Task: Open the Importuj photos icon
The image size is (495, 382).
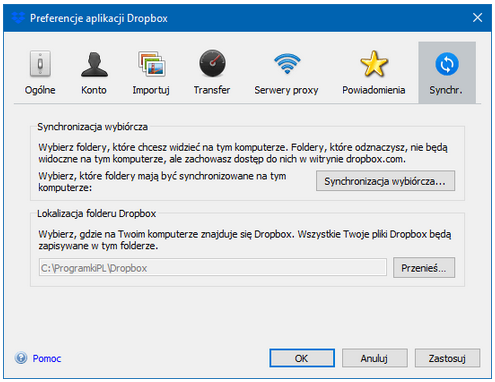Action: click(152, 64)
